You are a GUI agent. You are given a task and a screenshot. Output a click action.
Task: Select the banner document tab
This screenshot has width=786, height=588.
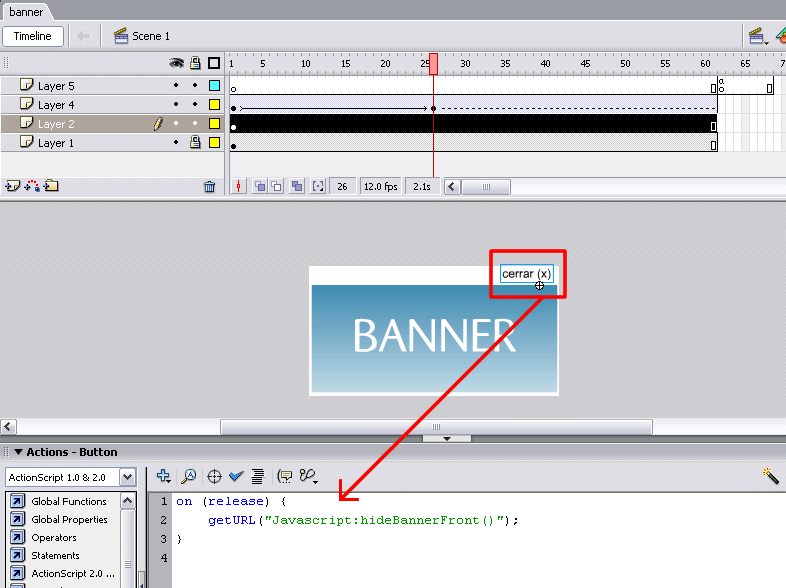pos(26,12)
